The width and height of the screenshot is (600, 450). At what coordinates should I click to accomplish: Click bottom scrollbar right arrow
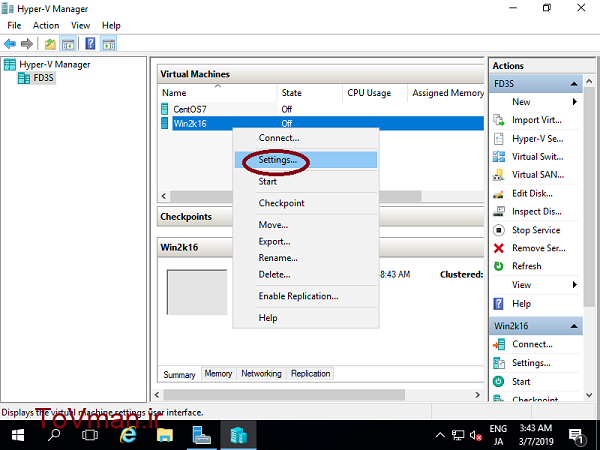click(x=477, y=395)
